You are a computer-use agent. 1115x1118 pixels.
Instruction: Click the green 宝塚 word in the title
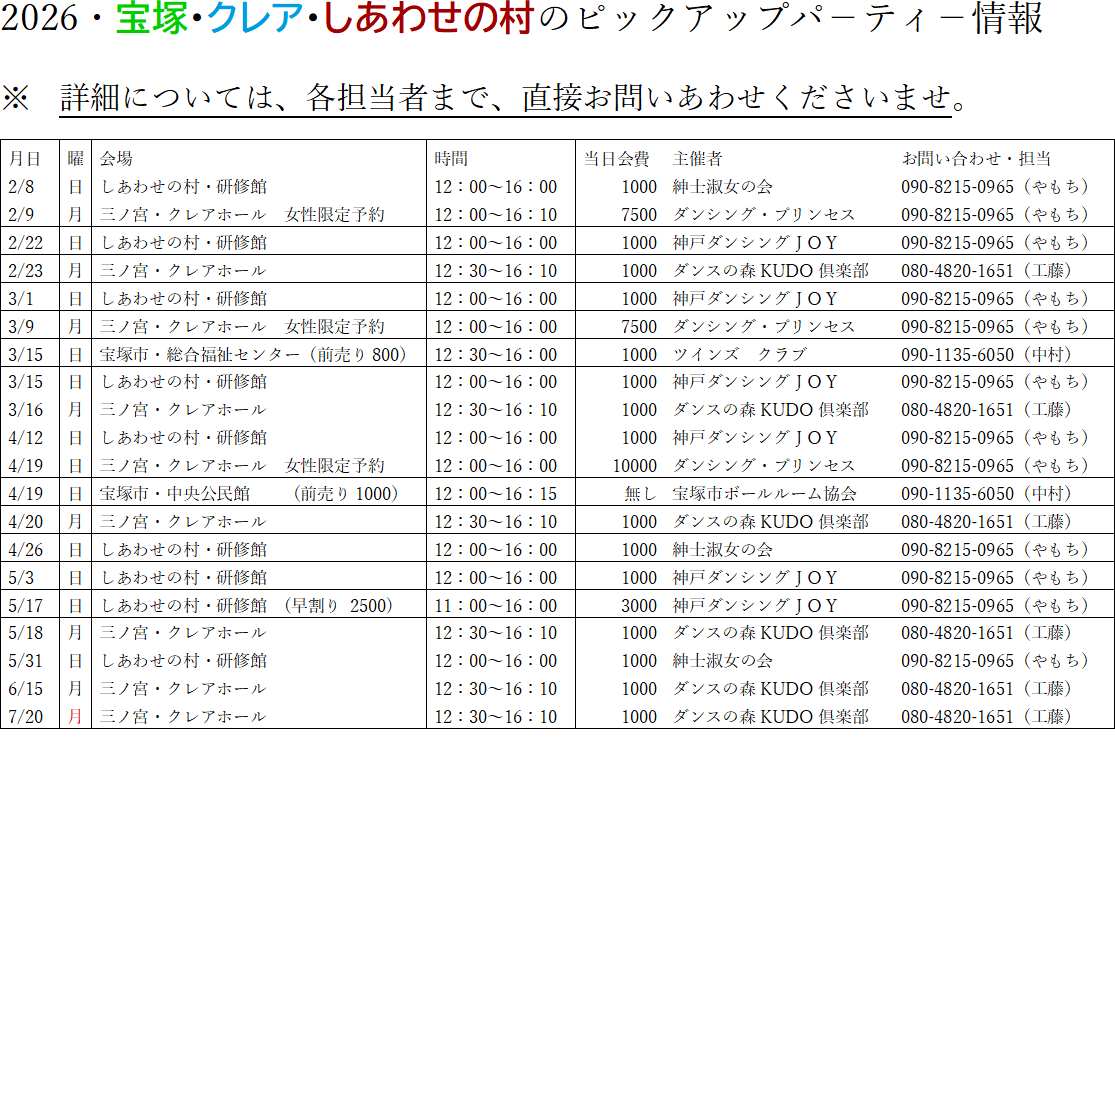tap(152, 18)
